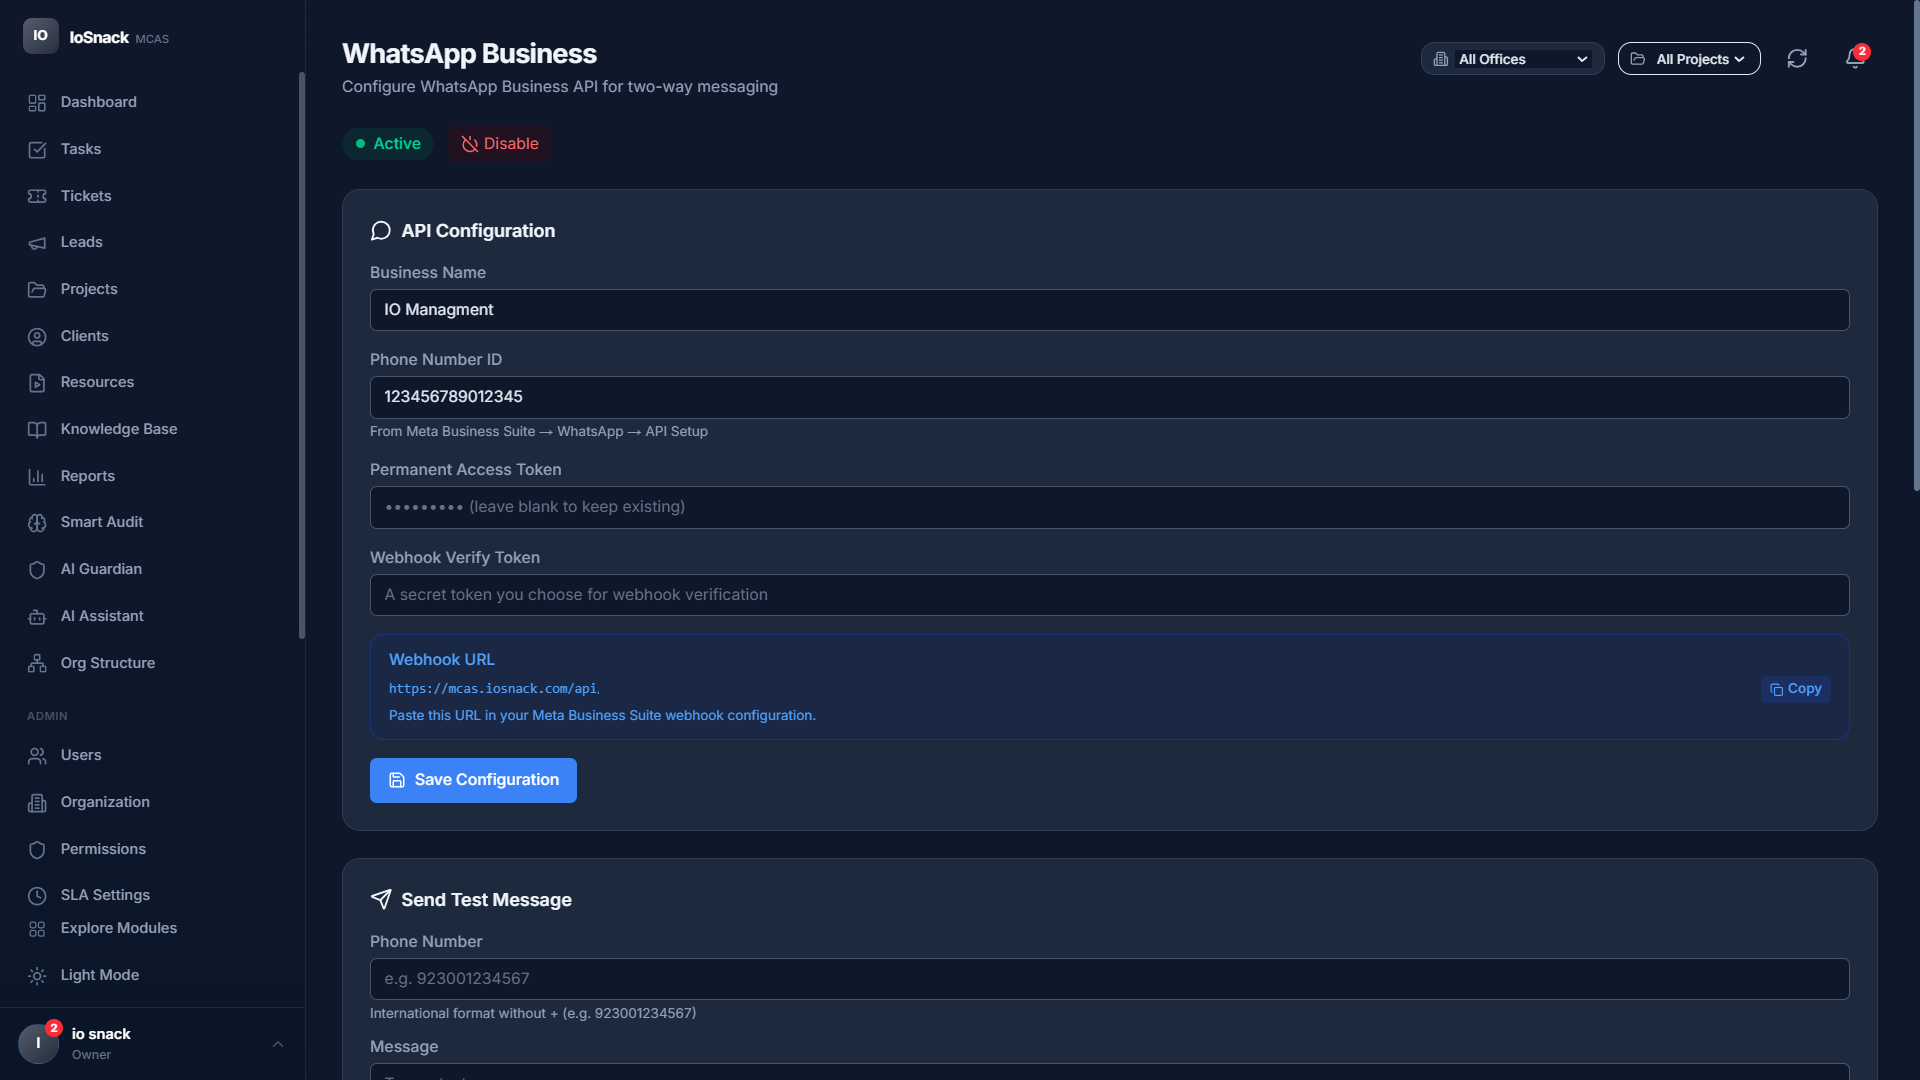The image size is (1920, 1080).
Task: Click the refresh icon in header
Action: [x=1797, y=59]
